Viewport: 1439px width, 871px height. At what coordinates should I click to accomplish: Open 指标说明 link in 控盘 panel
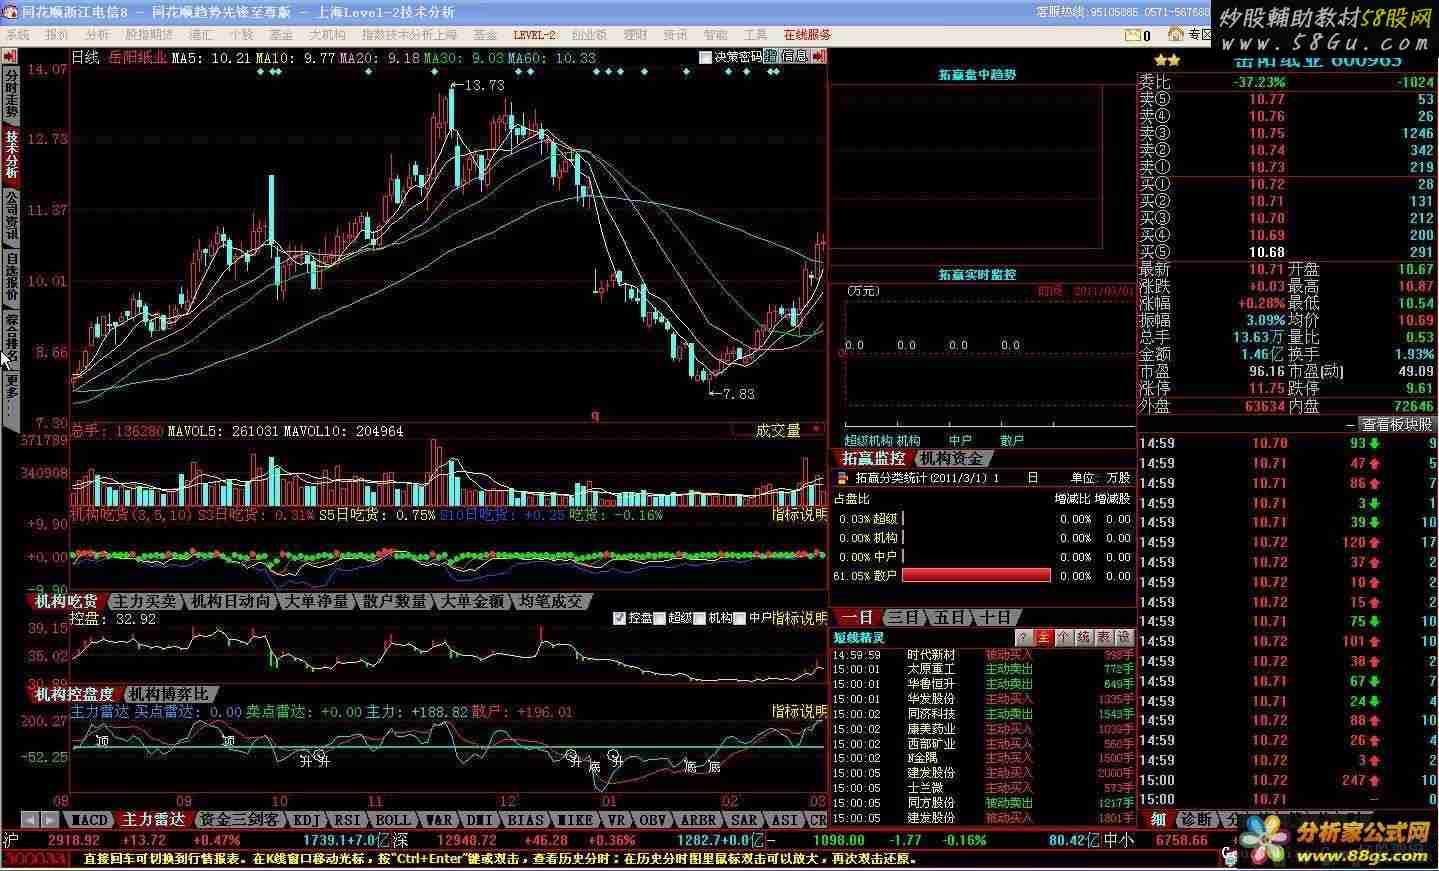[x=800, y=619]
